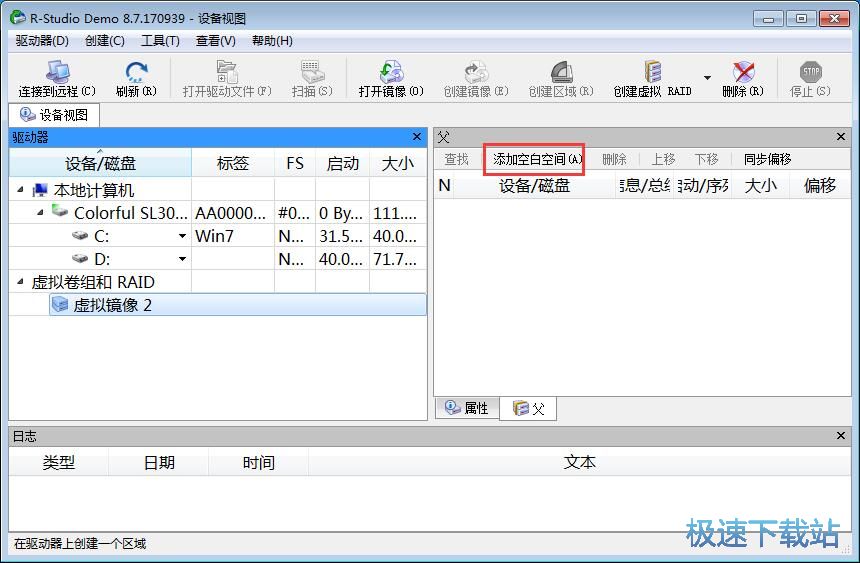The image size is (860, 563).
Task: Minimize the R-Studio window
Action: 768,19
